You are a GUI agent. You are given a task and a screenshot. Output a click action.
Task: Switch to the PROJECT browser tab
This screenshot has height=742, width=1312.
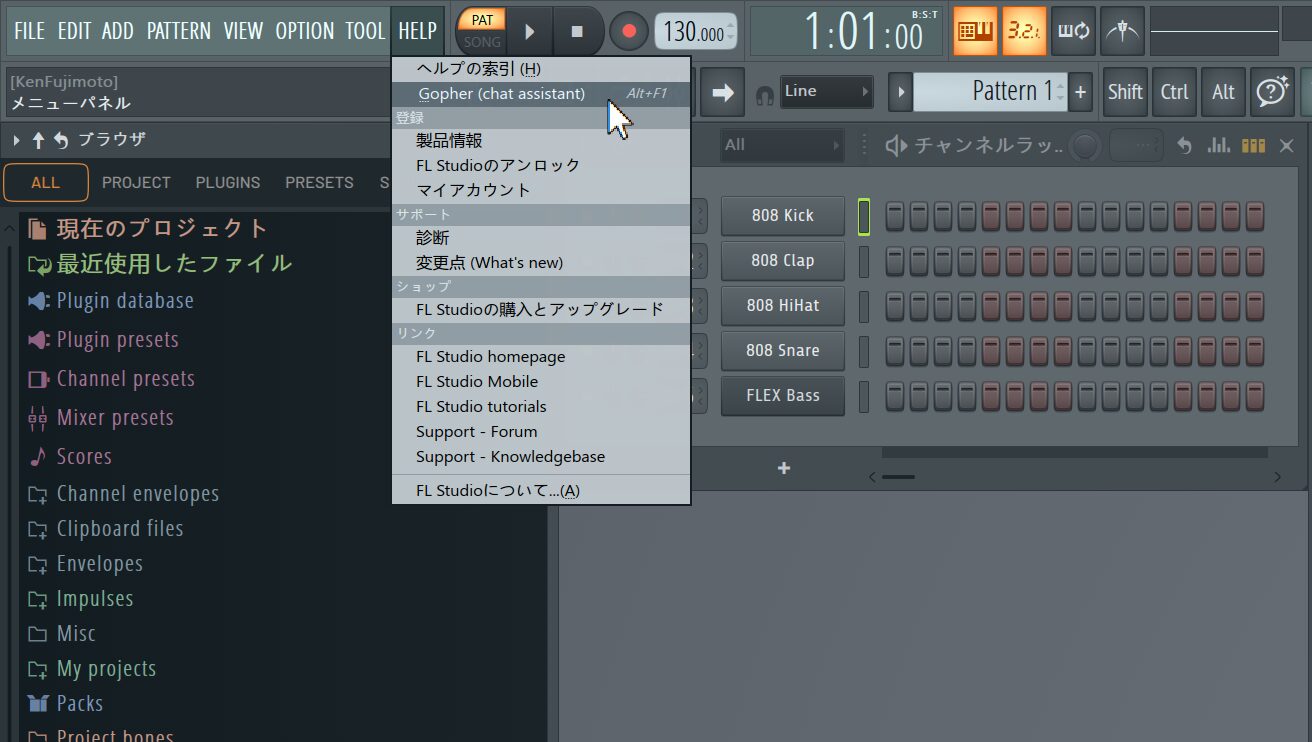[136, 183]
